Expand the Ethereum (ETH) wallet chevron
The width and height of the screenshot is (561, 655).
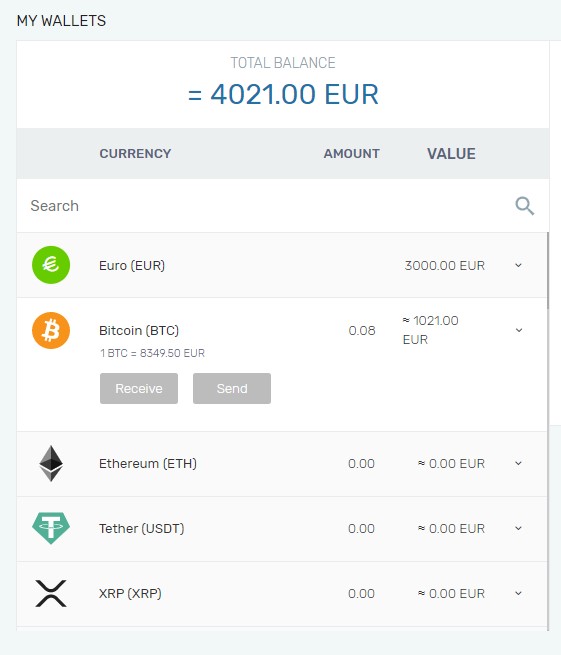coord(518,463)
